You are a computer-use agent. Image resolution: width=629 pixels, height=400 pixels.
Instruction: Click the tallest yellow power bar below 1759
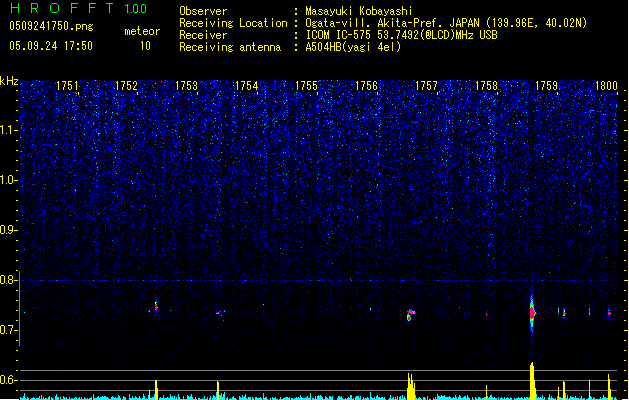point(532,381)
